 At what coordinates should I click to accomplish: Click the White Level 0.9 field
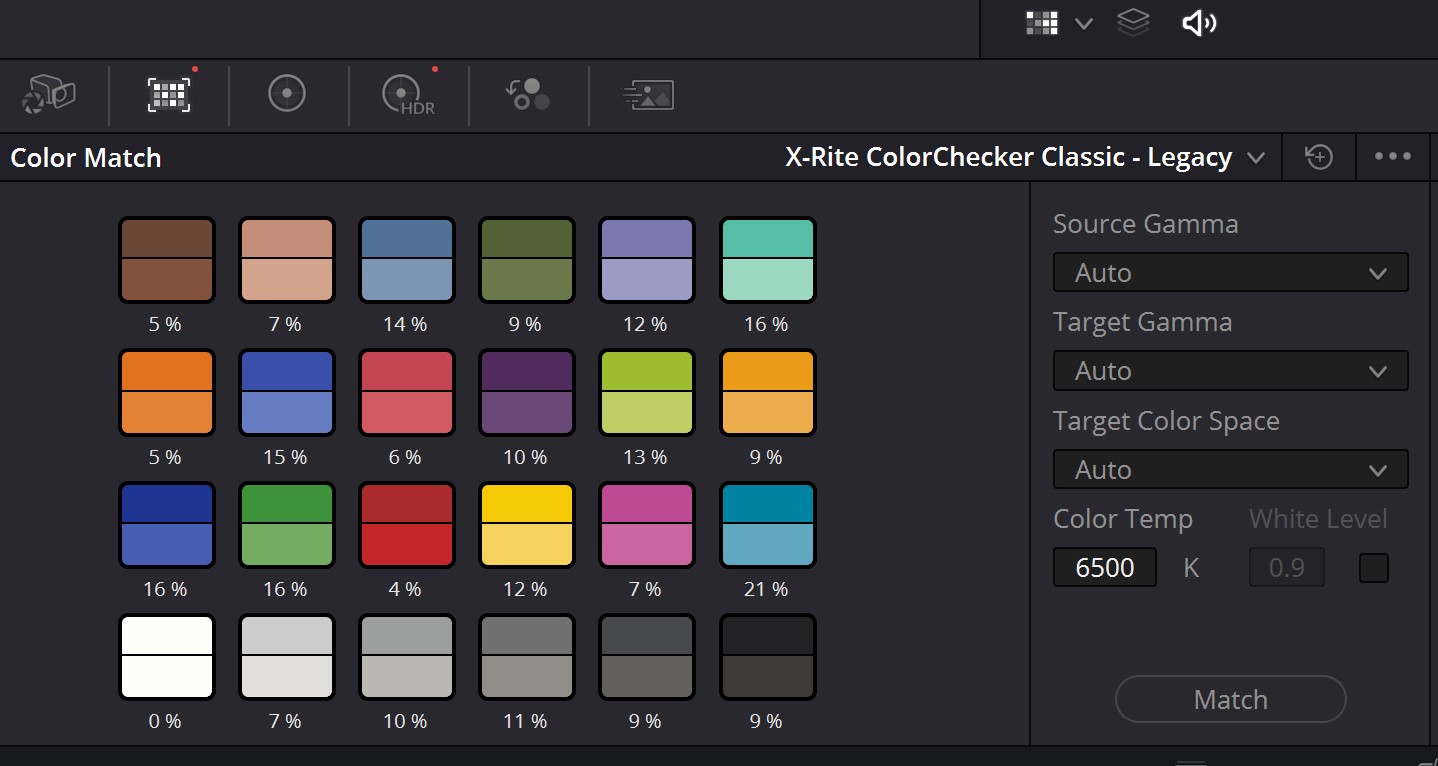coord(1287,567)
